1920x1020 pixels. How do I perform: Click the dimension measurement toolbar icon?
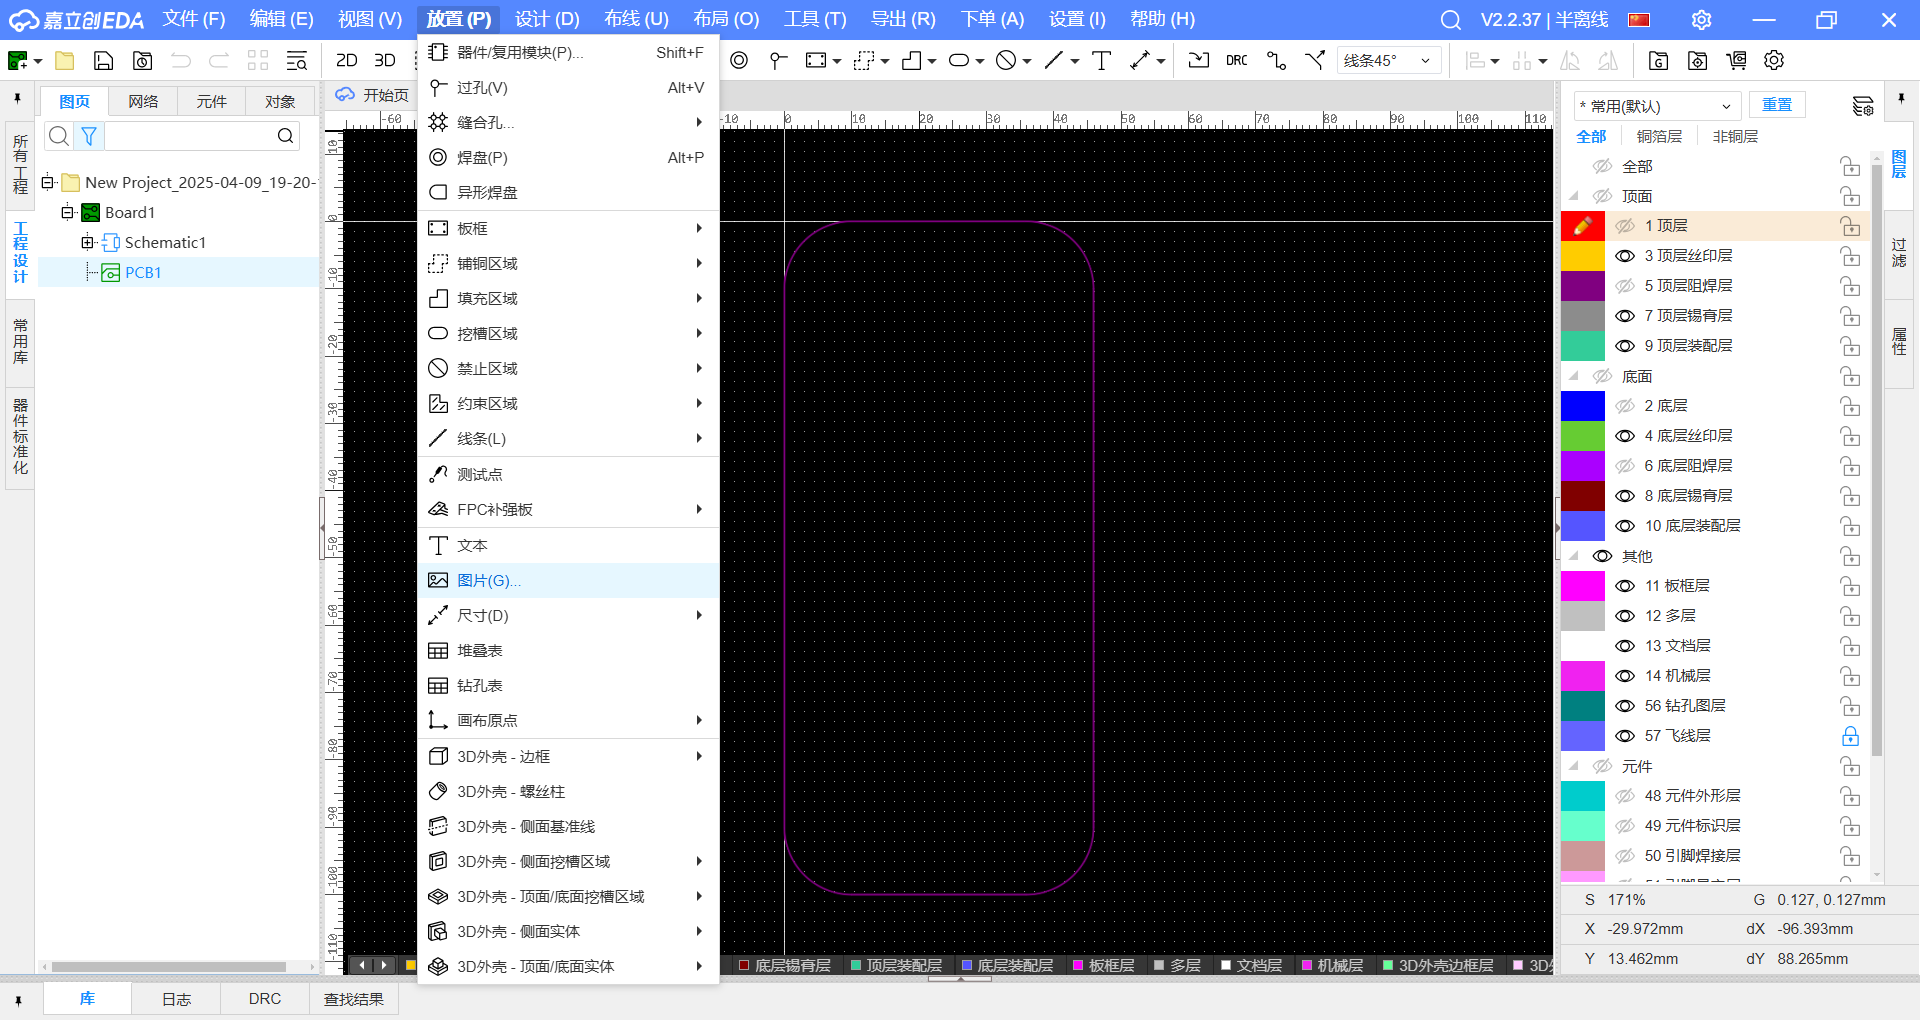click(x=1140, y=61)
